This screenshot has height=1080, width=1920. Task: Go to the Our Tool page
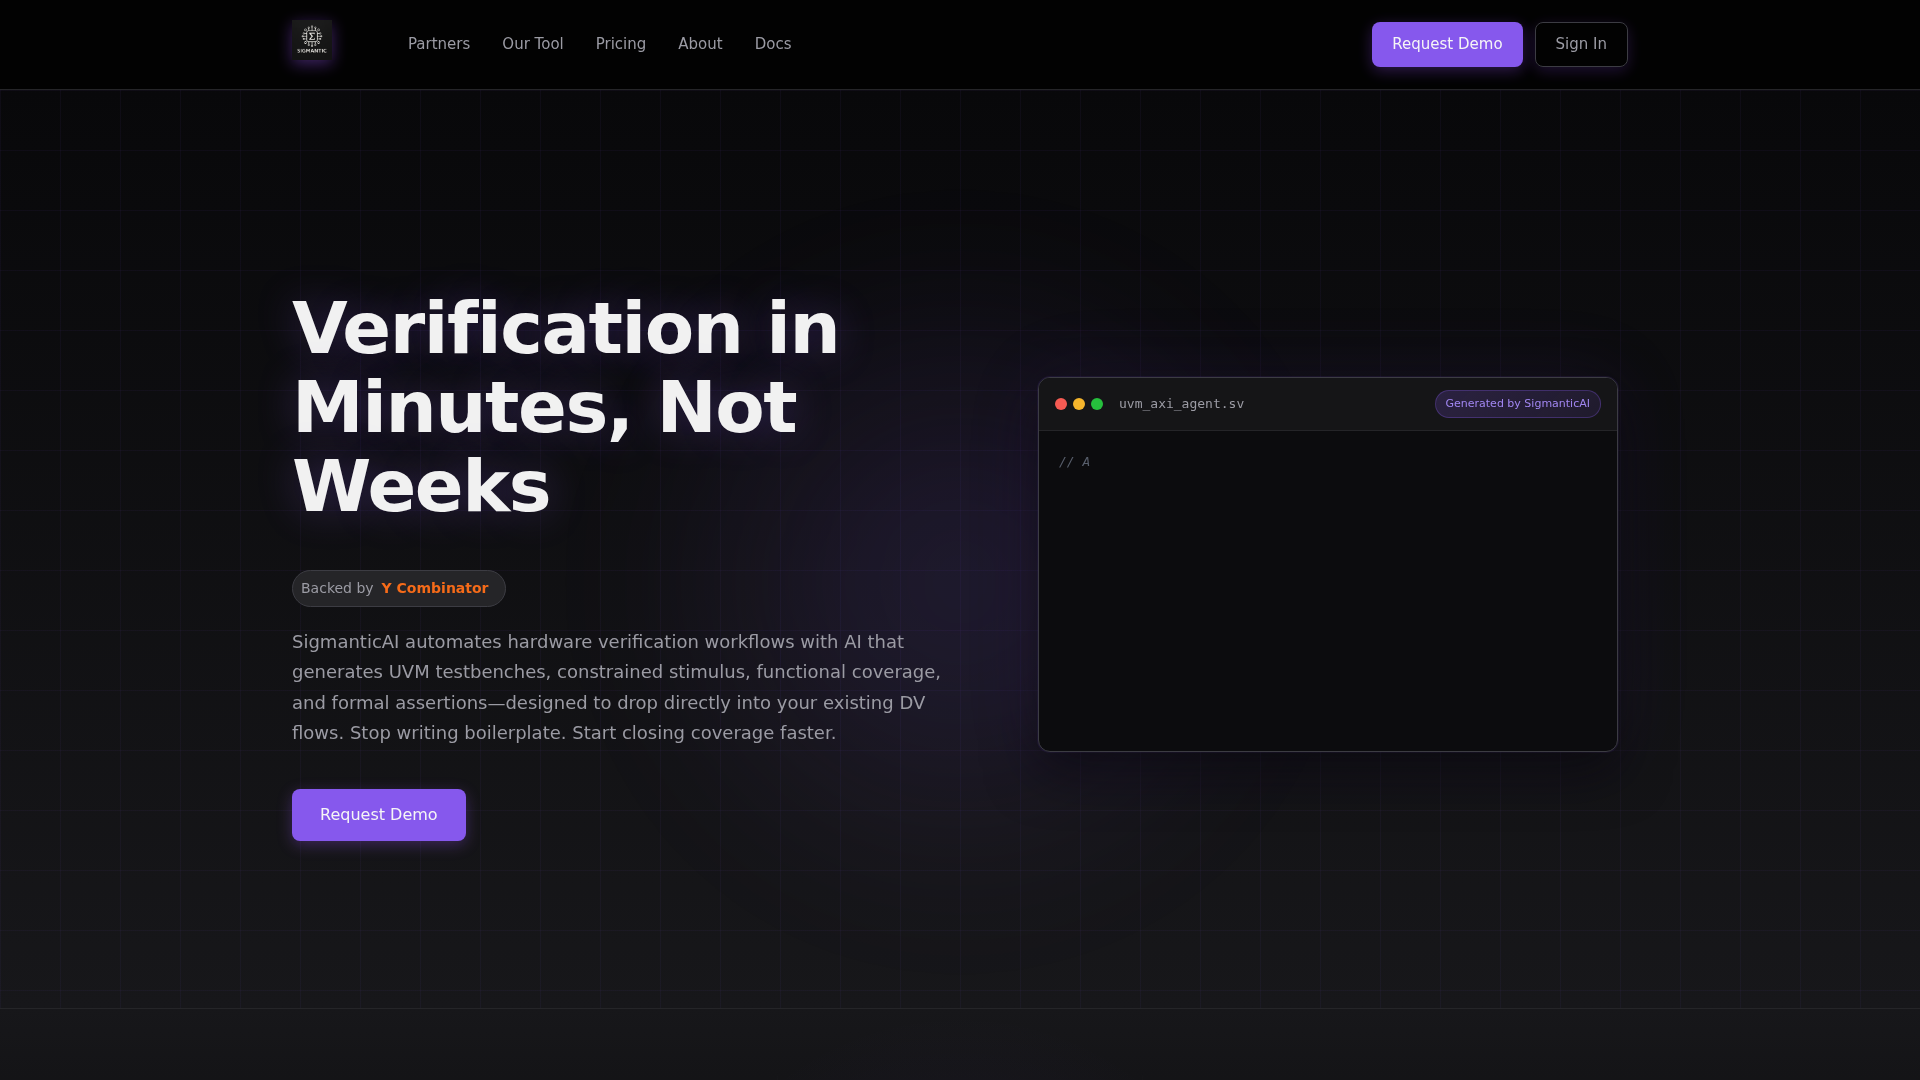[x=532, y=44]
